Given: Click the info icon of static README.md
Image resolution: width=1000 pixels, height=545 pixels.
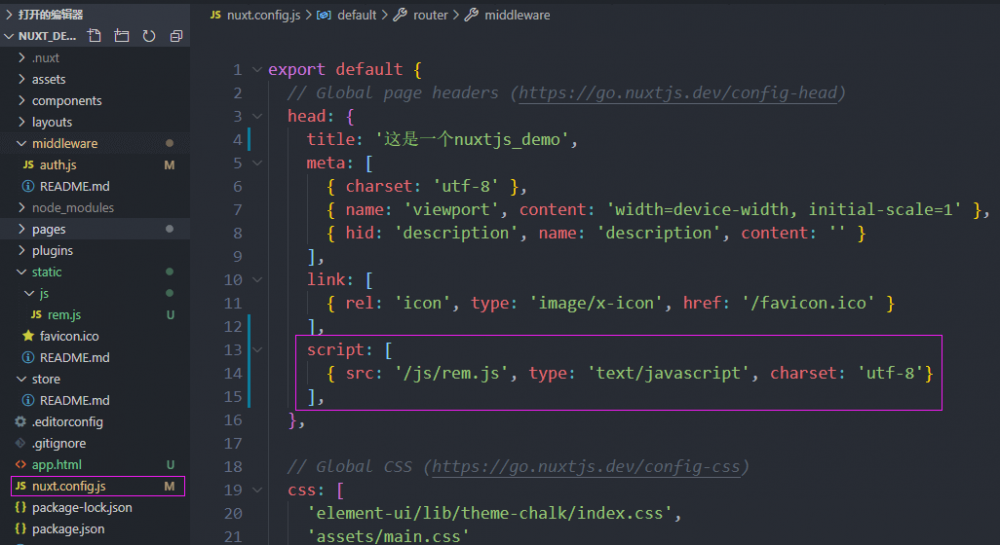Looking at the screenshot, I should [x=28, y=357].
